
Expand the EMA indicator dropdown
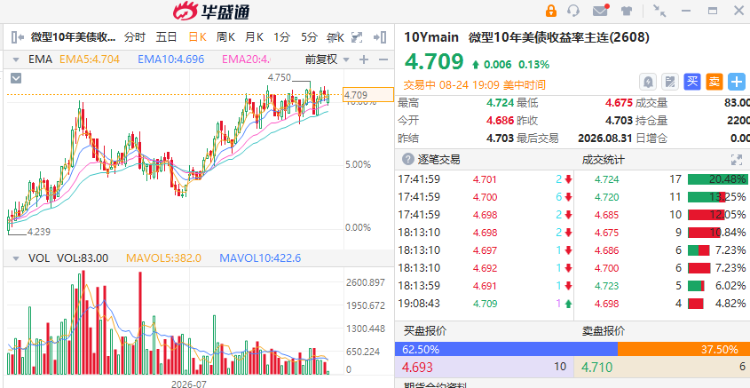[x=16, y=60]
